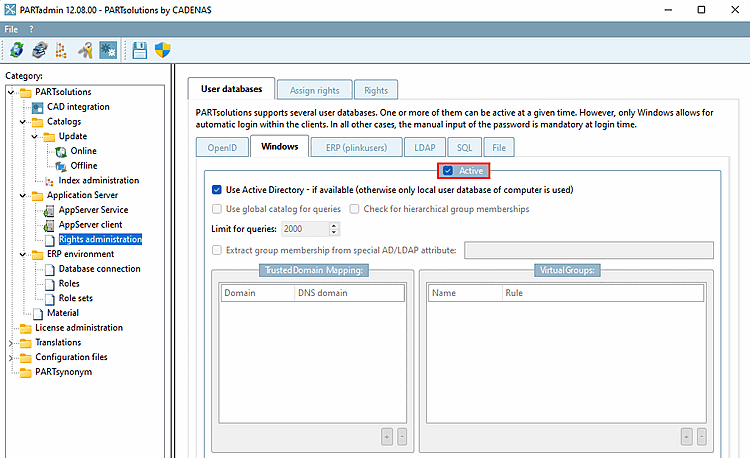Click the PARTsynonym folder icon

26,372
